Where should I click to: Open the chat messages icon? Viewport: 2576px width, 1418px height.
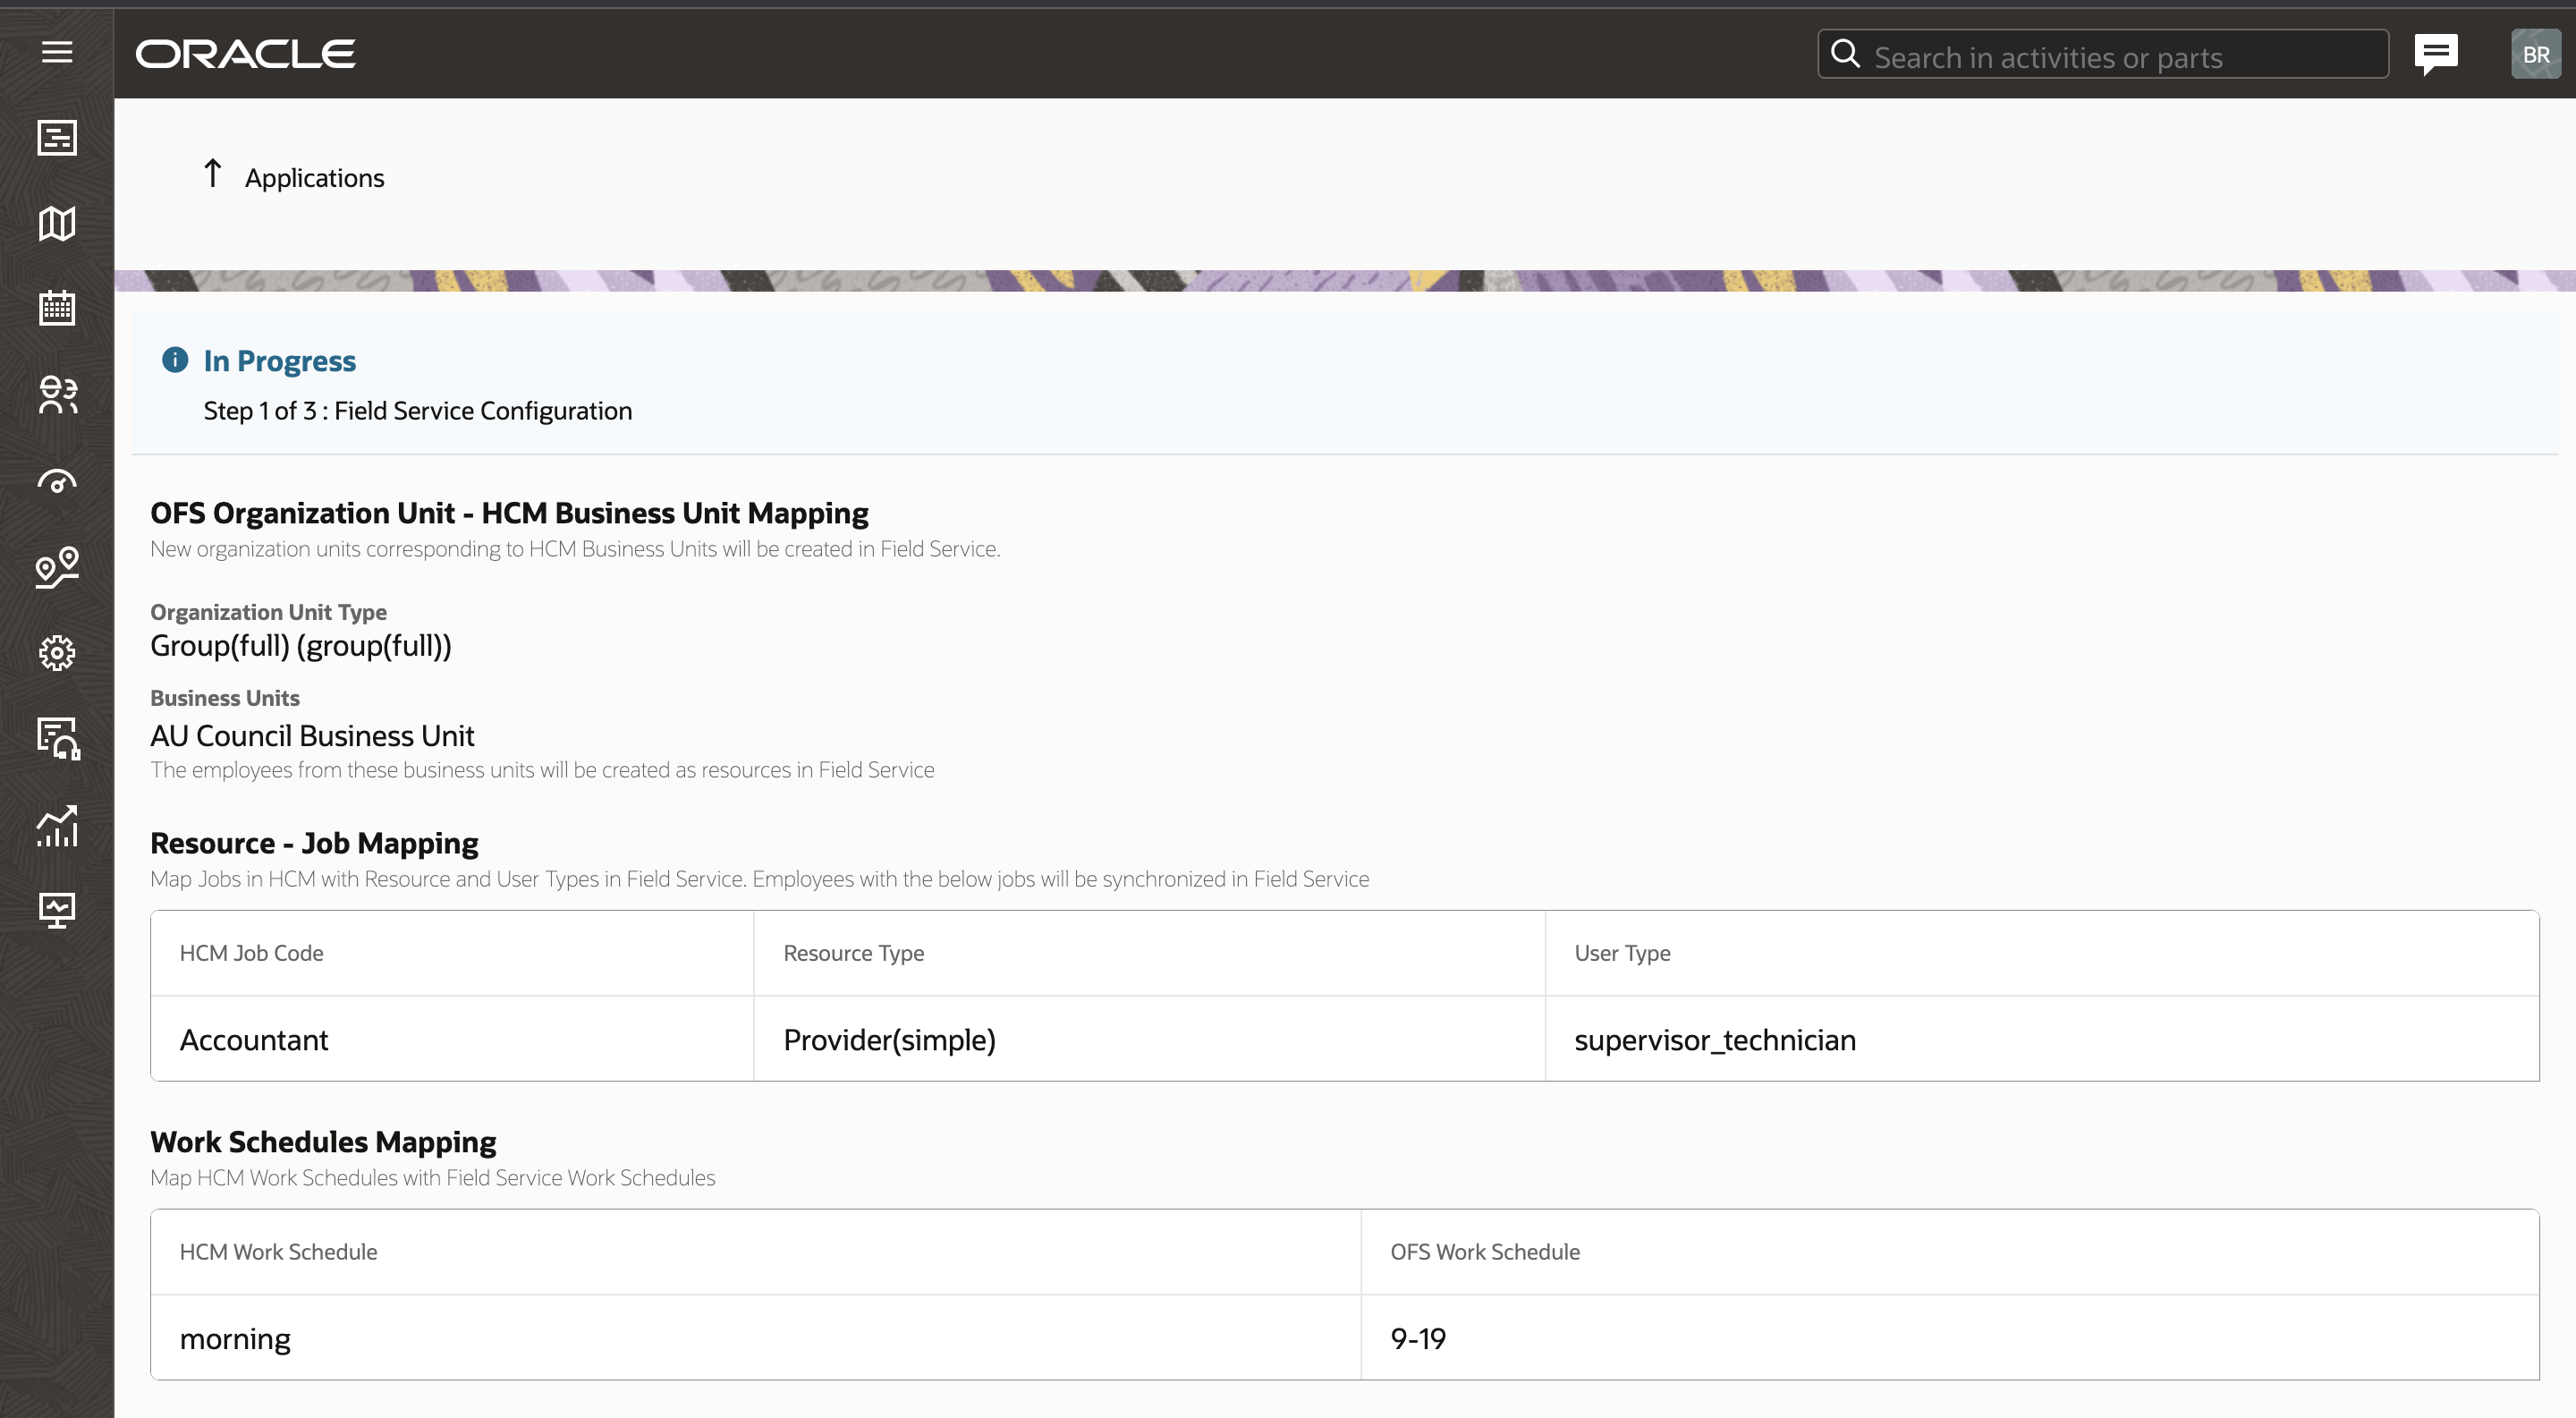tap(2435, 54)
